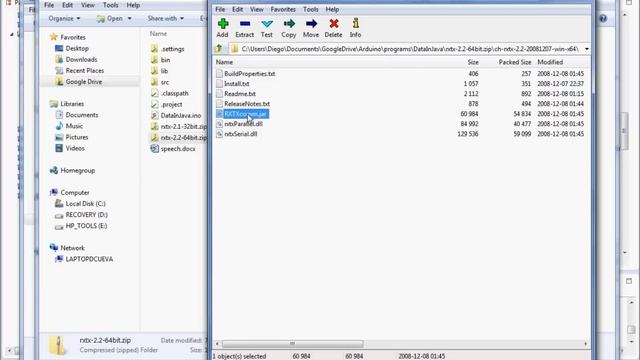Sort archive list by Packed Size column

click(515, 62)
